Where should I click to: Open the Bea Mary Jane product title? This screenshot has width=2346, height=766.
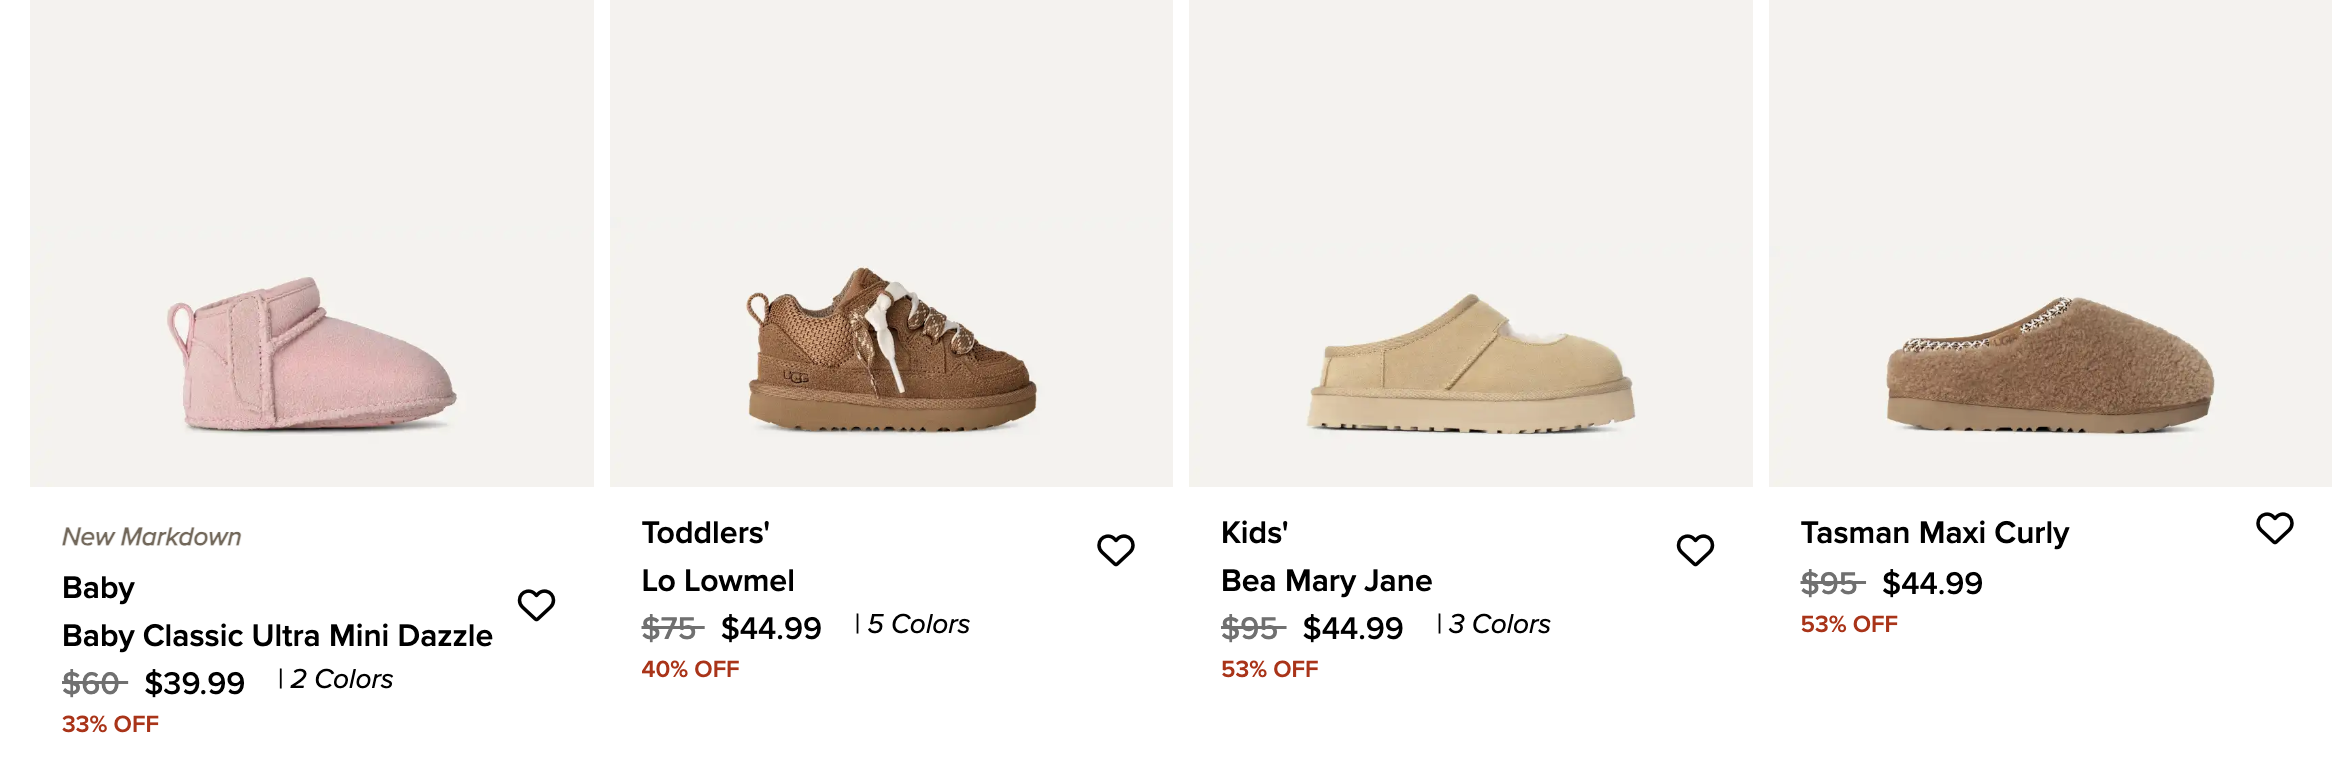coord(1326,581)
